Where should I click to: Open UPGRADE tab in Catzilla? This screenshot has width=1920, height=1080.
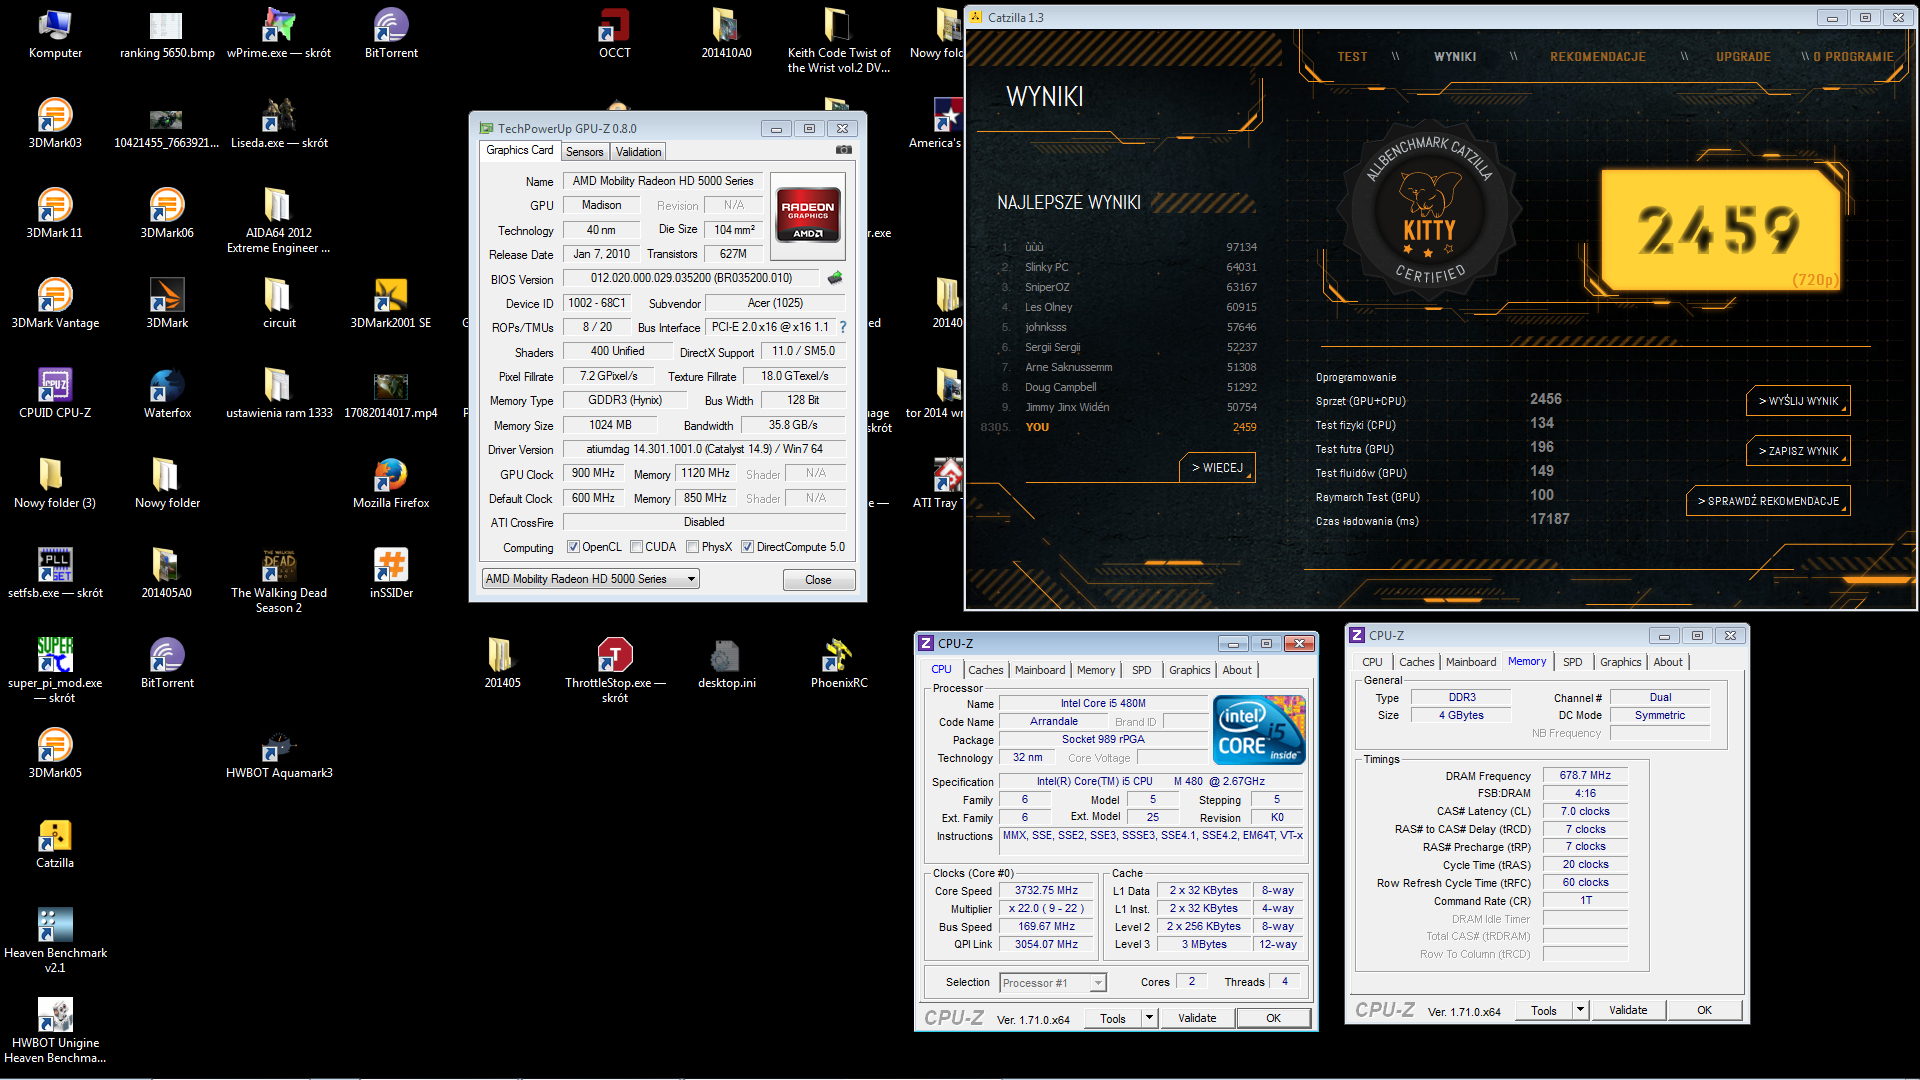point(1743,57)
